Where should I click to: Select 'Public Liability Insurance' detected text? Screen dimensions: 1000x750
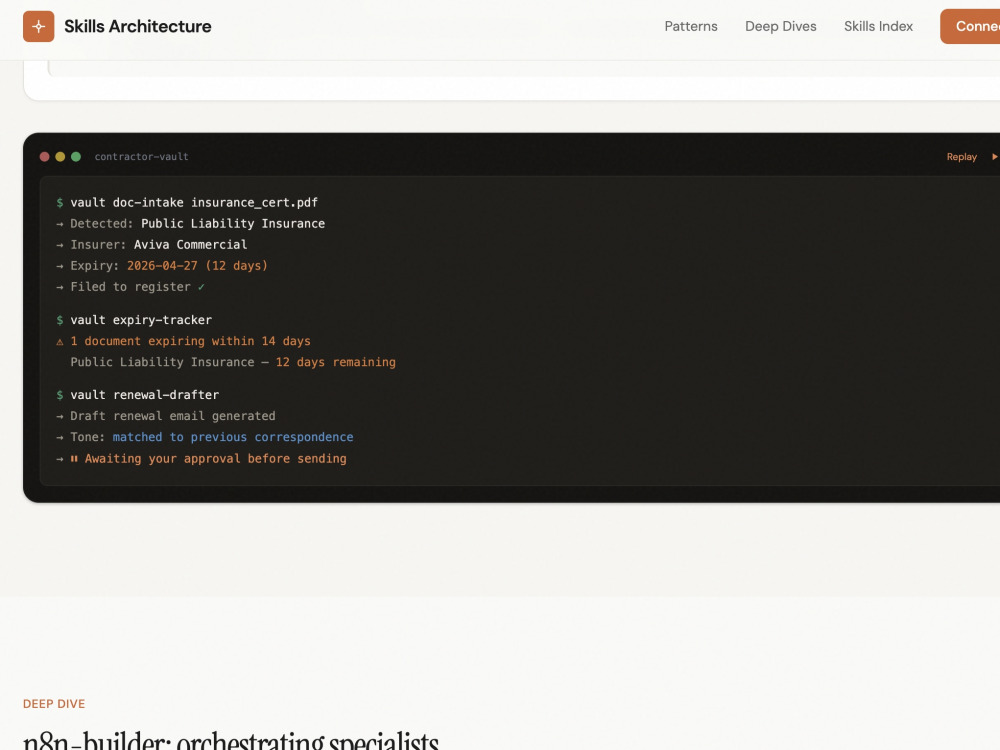click(x=233, y=223)
